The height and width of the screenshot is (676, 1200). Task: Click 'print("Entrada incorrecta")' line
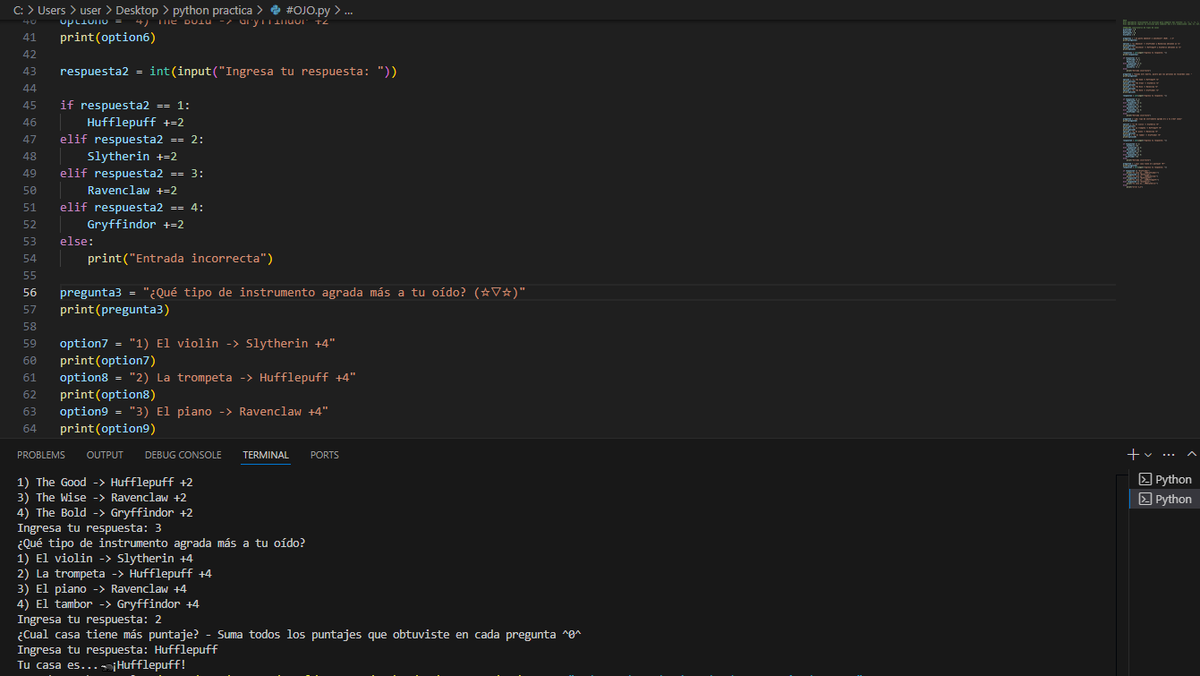click(180, 258)
